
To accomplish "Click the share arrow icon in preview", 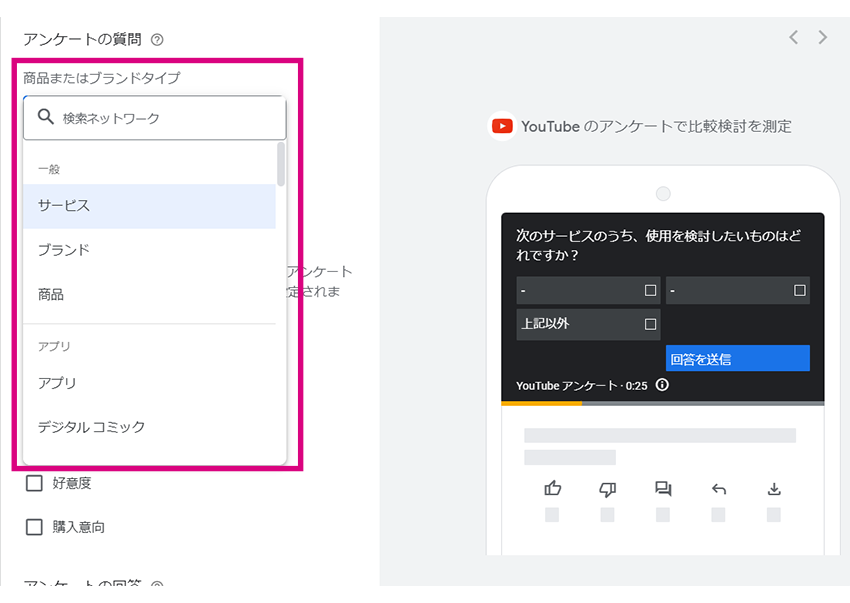I will (719, 489).
